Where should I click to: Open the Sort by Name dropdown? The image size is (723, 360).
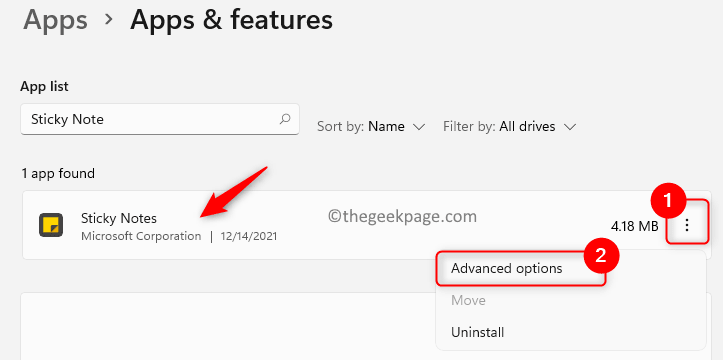point(371,126)
